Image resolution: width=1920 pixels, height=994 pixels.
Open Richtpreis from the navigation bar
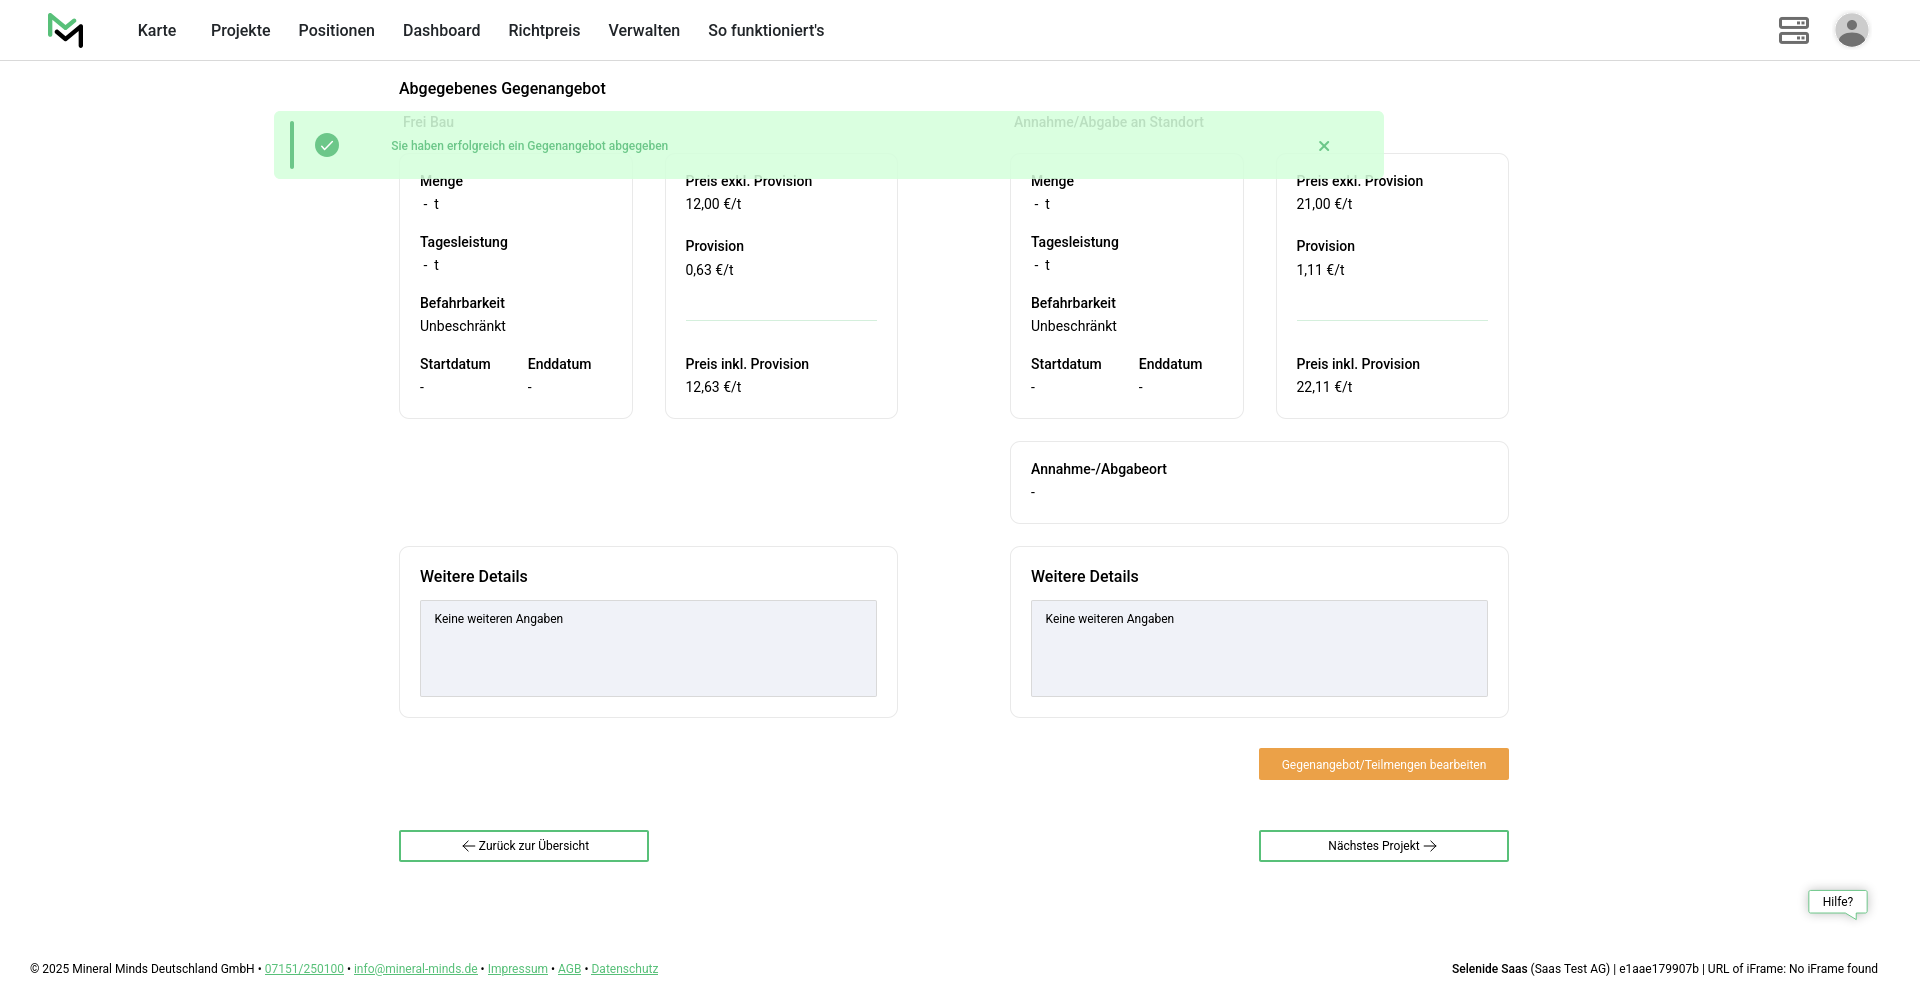(x=544, y=31)
